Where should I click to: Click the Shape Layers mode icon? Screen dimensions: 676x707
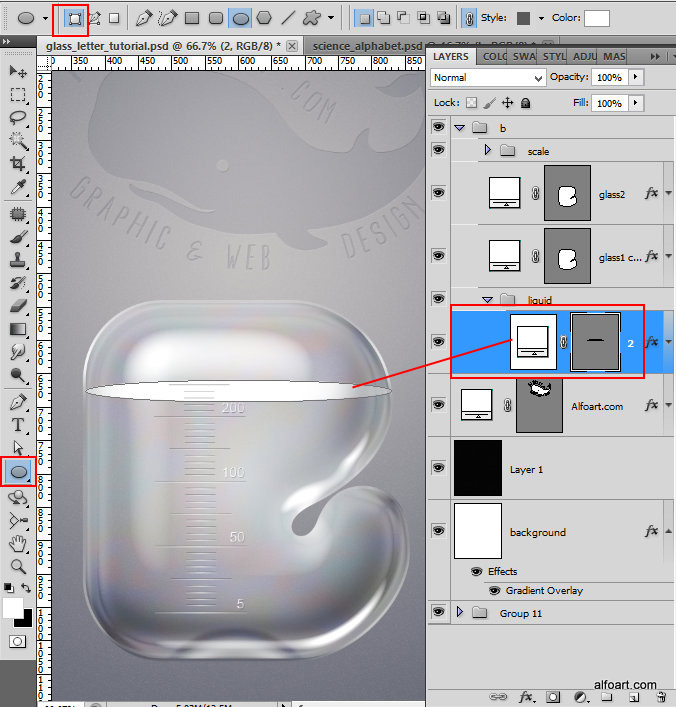pyautogui.click(x=75, y=18)
